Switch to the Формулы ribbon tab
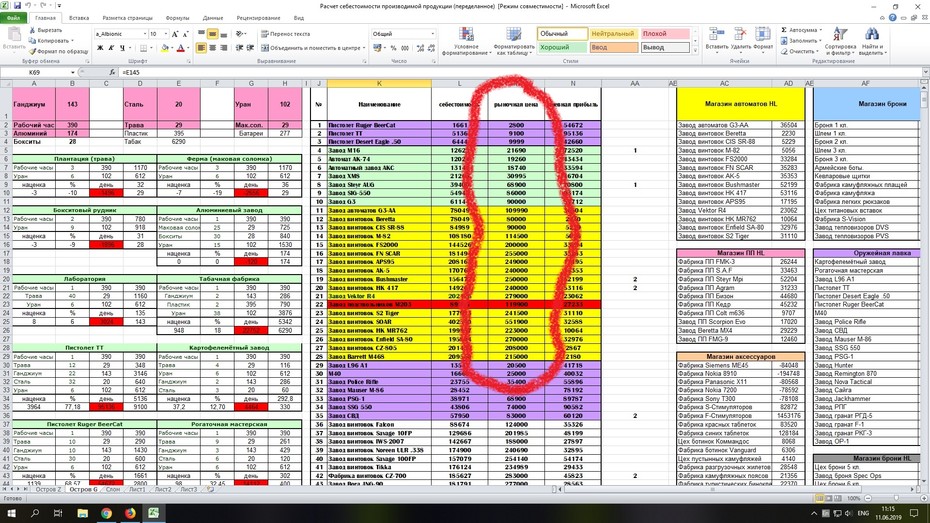 click(177, 18)
